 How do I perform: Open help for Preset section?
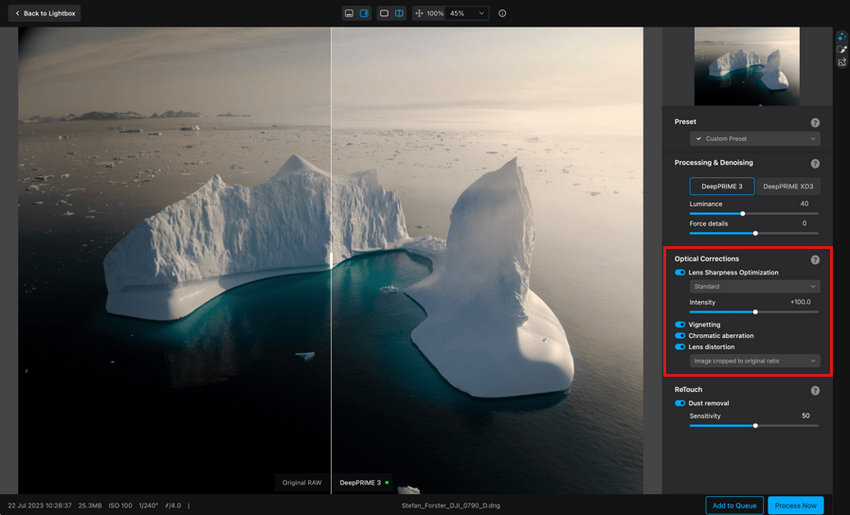[x=815, y=123]
